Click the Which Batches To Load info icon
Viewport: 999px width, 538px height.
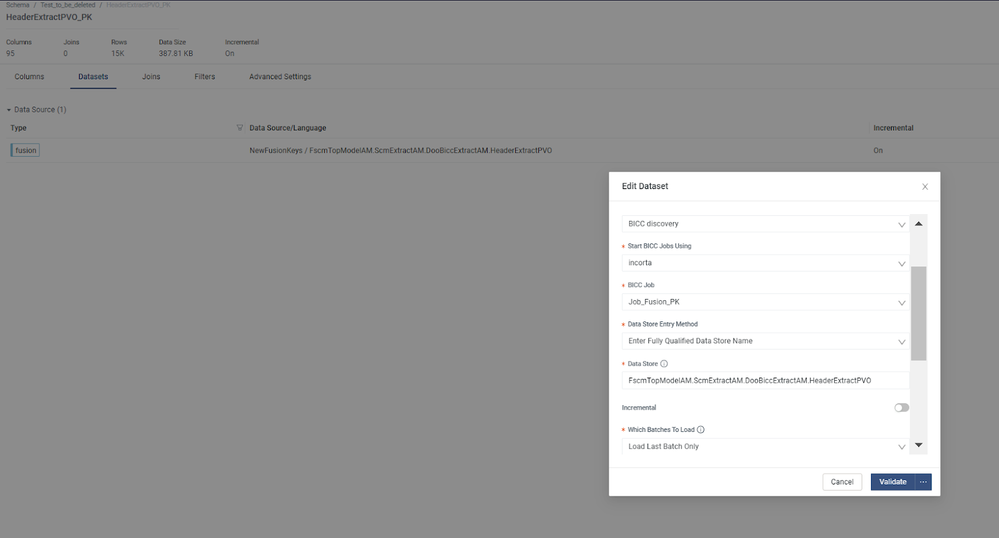[x=701, y=430]
